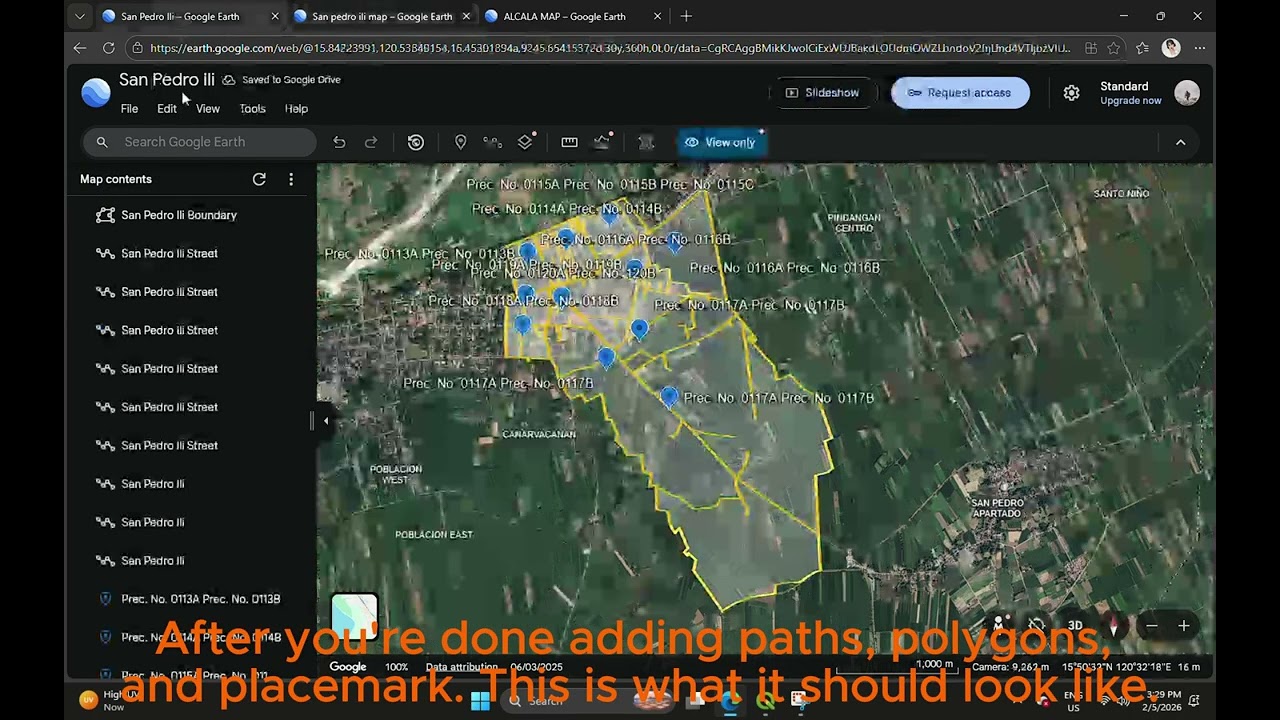Click the Redo arrow in the toolbar

pyautogui.click(x=371, y=142)
